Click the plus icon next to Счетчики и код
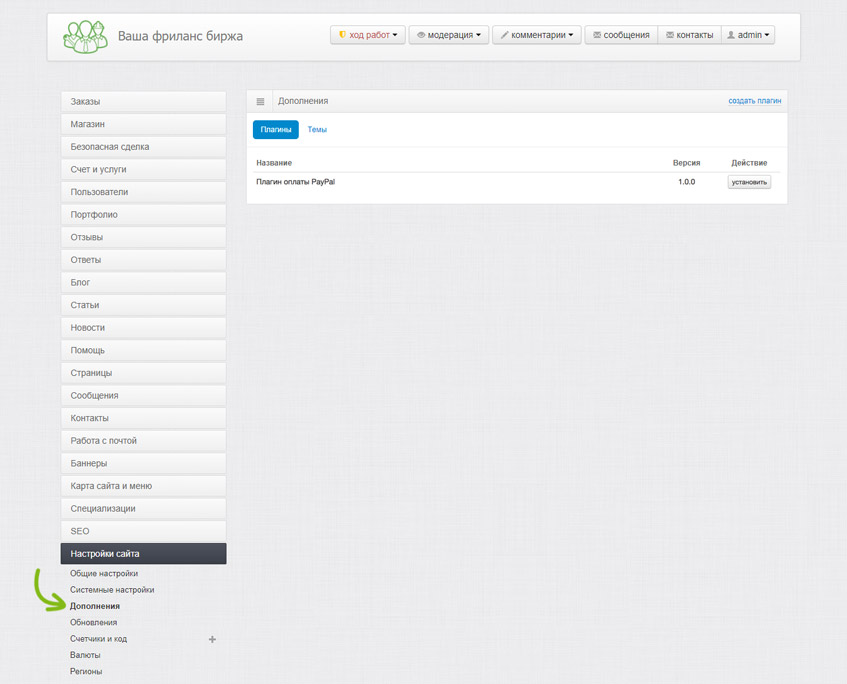Screen dimensions: 847x684 [212, 639]
